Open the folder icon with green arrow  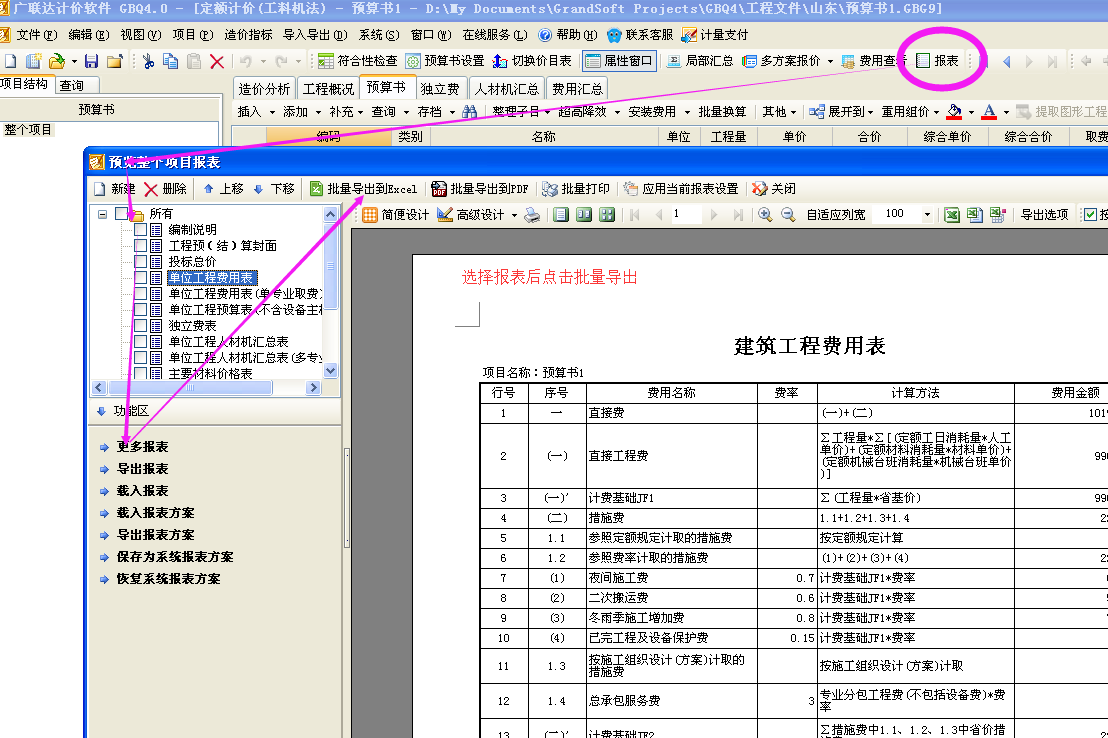coord(57,62)
